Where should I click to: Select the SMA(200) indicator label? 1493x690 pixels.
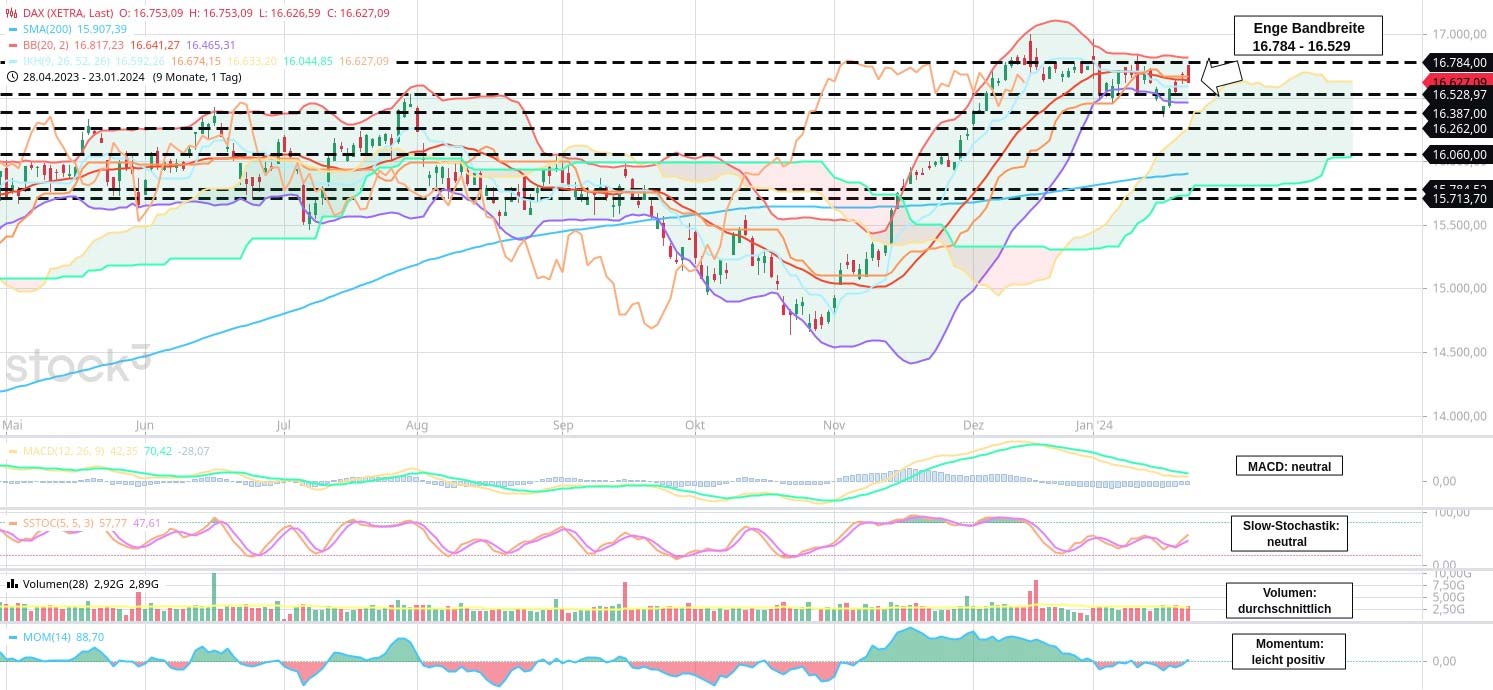pos(47,29)
